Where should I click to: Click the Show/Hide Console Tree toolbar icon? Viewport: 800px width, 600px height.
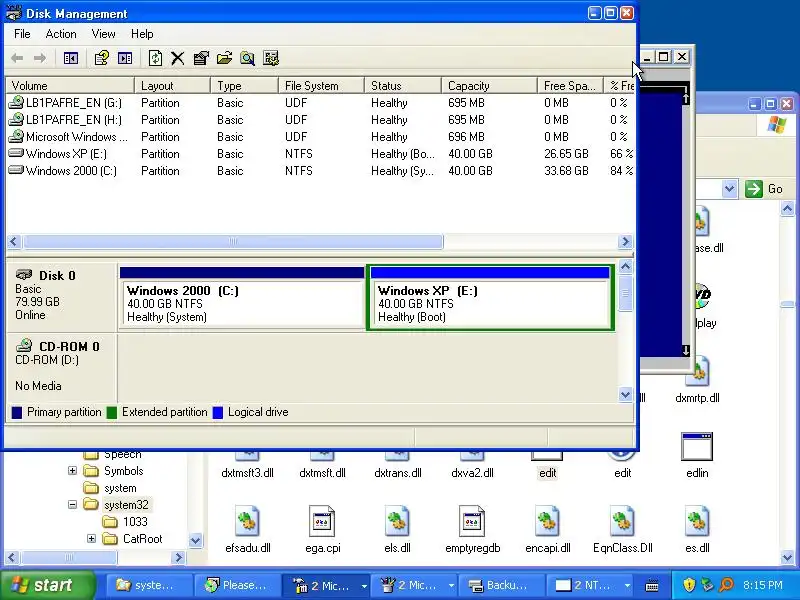(x=70, y=58)
